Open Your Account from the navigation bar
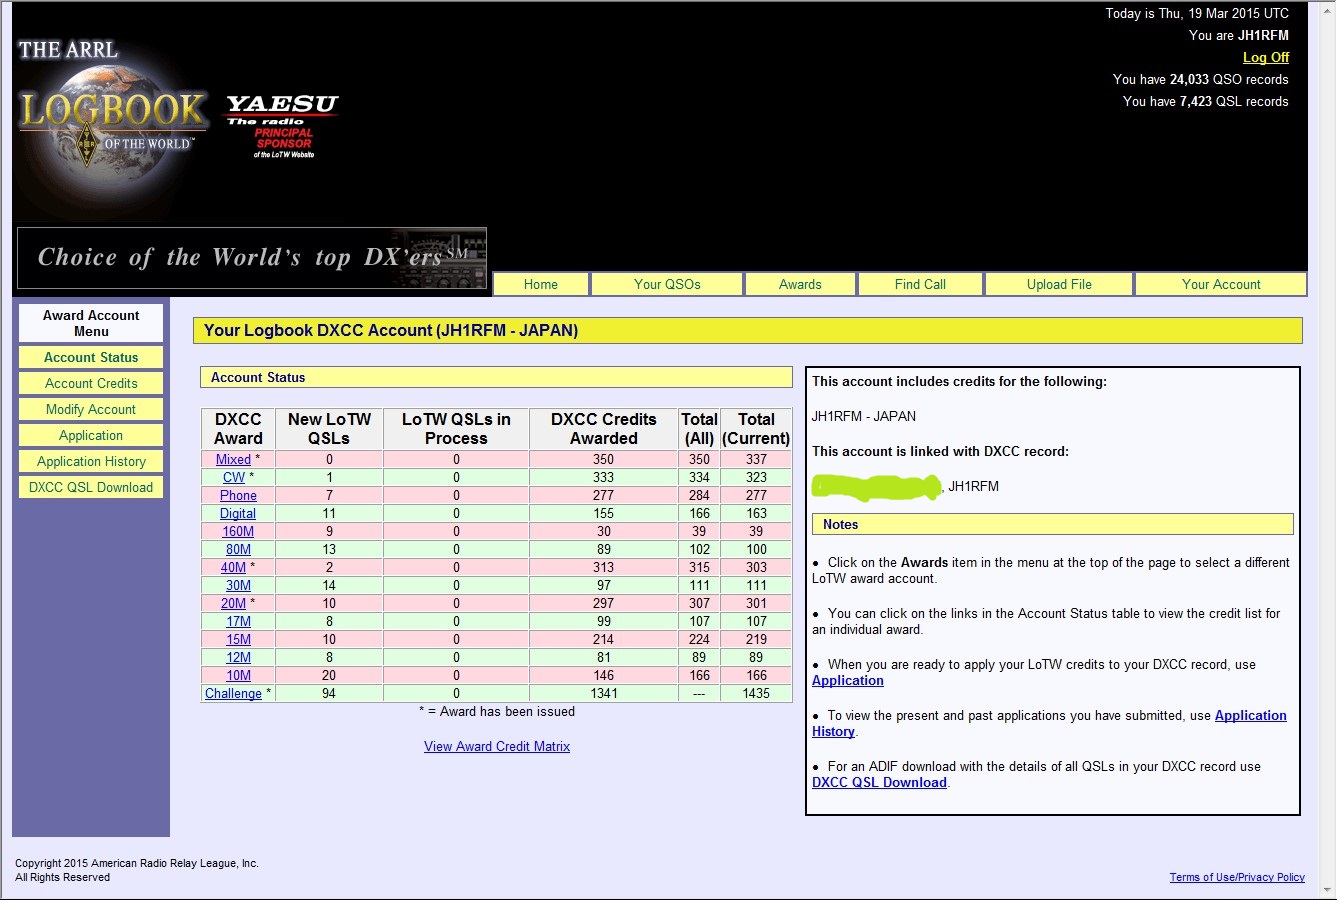 pos(1221,284)
